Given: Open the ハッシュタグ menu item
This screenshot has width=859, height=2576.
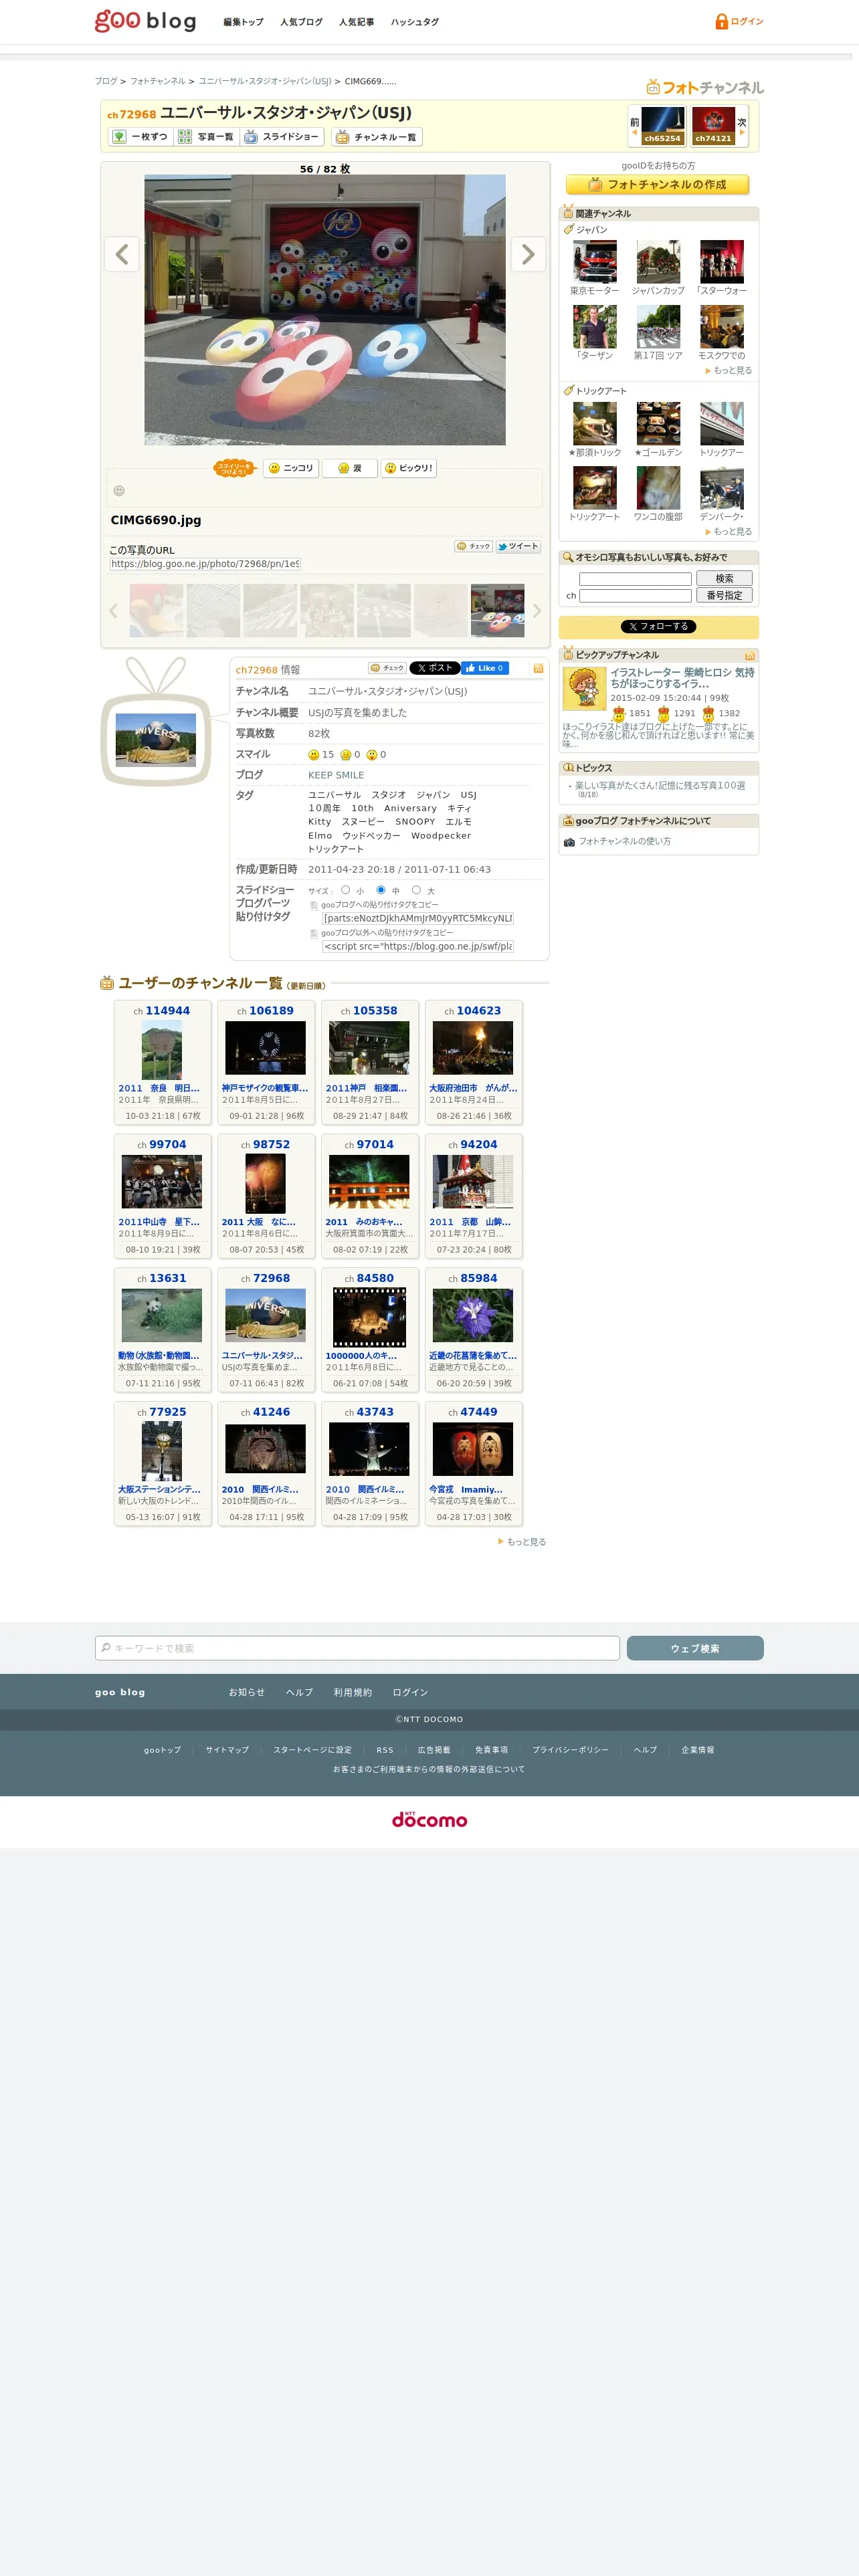Looking at the screenshot, I should point(414,22).
